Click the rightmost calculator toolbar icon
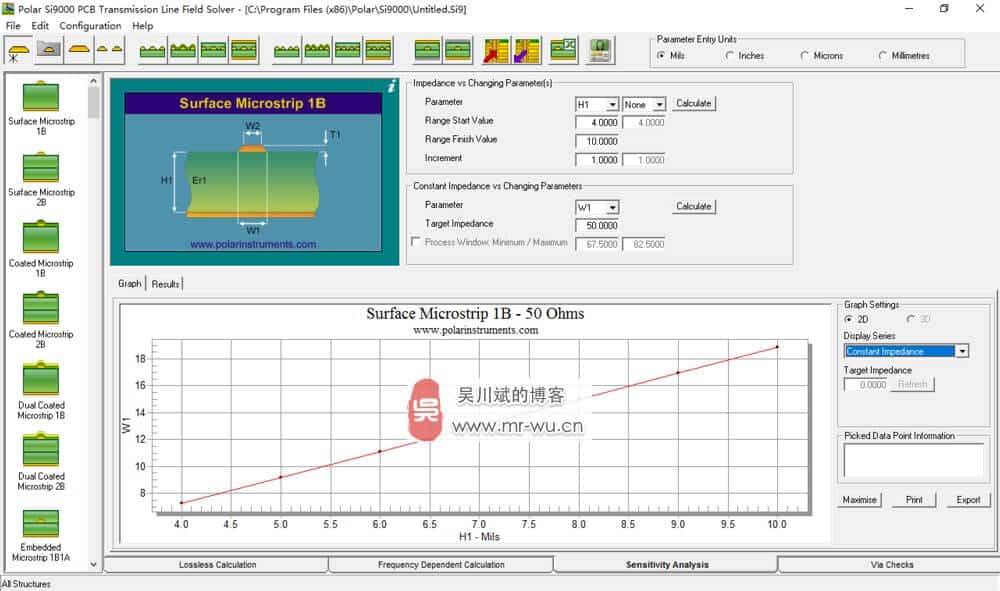 click(x=600, y=50)
